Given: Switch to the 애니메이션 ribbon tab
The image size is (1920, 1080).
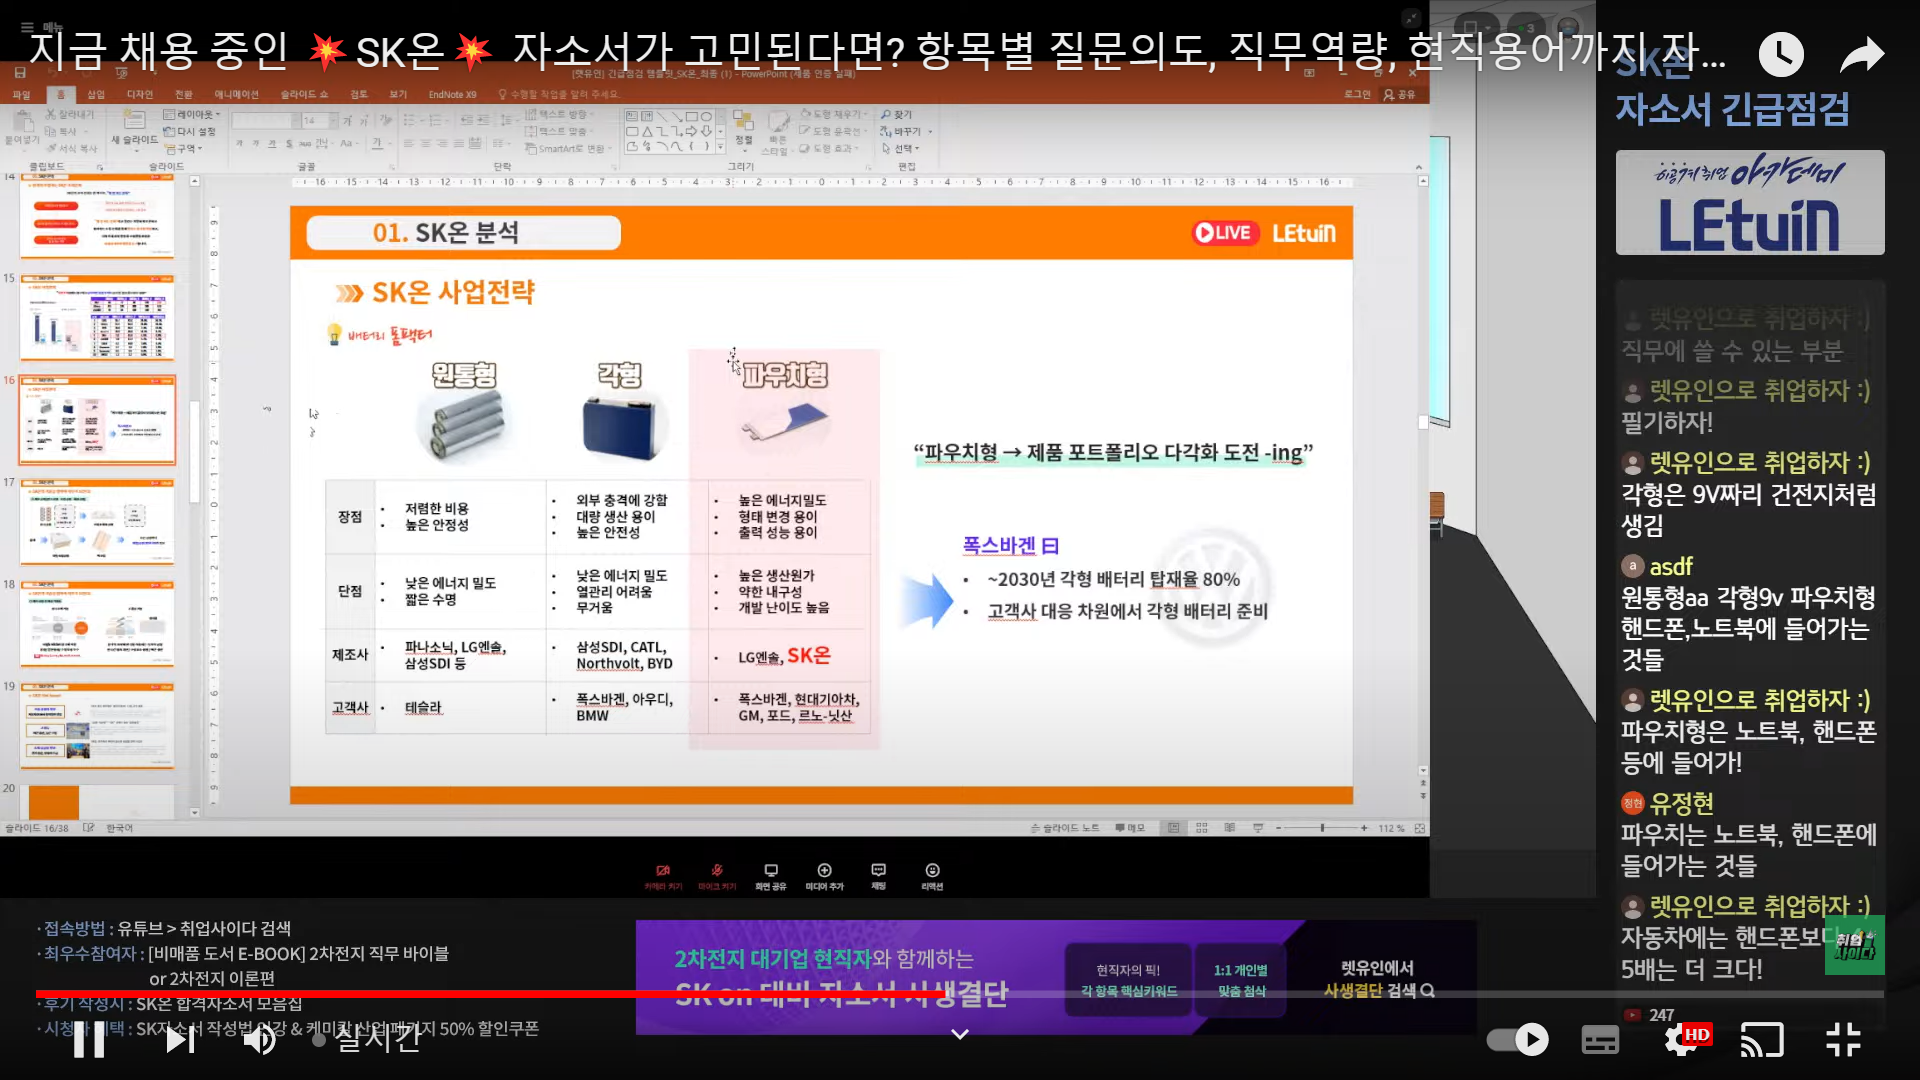Looking at the screenshot, I should [x=237, y=95].
